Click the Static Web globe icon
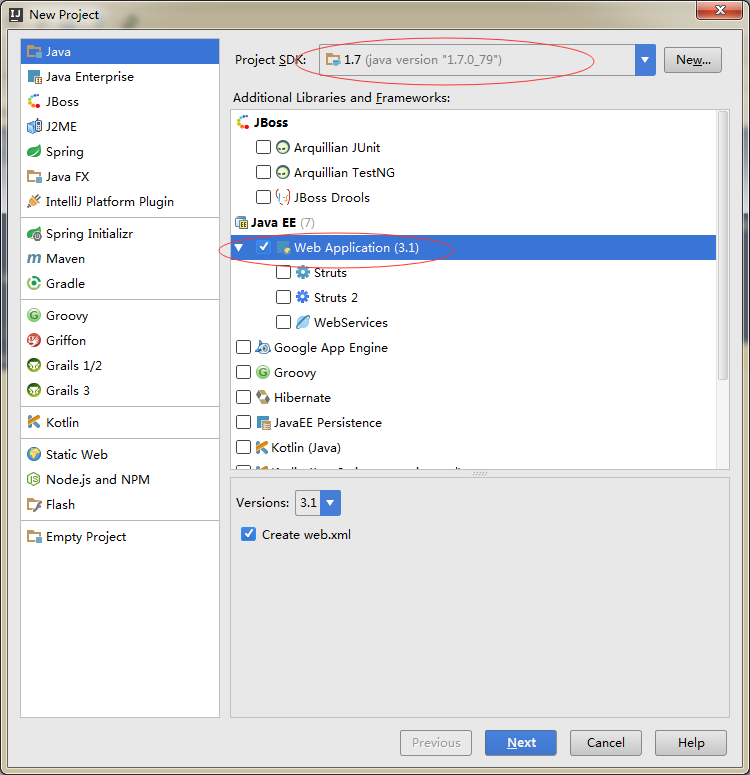The height and width of the screenshot is (775, 750). pyautogui.click(x=34, y=454)
